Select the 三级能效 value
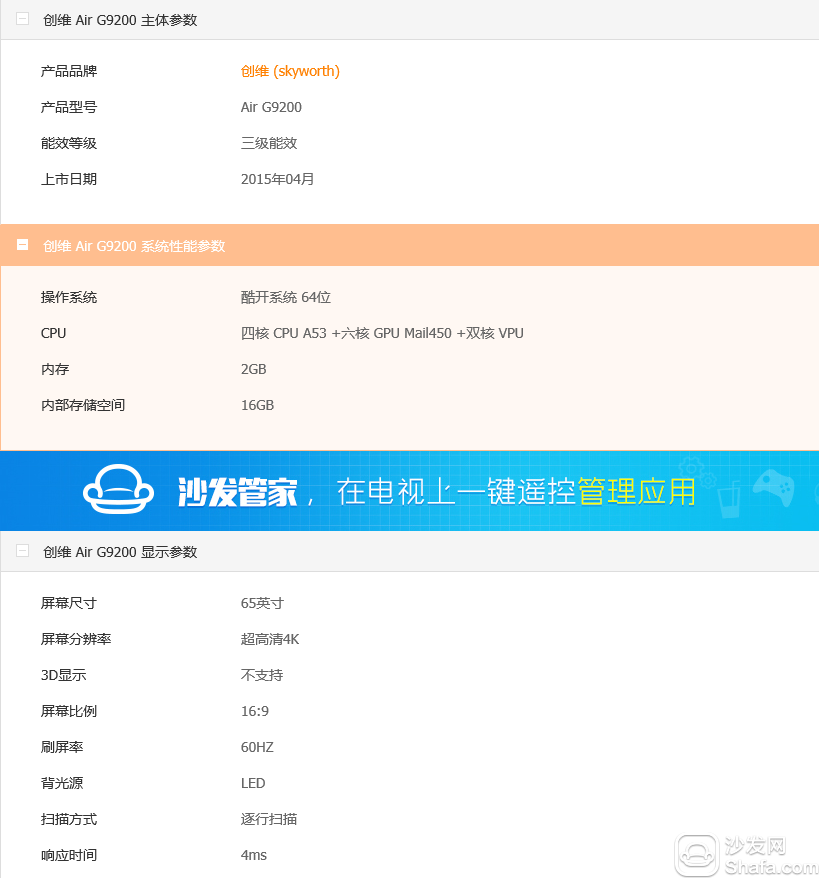The height and width of the screenshot is (878, 819). (269, 143)
